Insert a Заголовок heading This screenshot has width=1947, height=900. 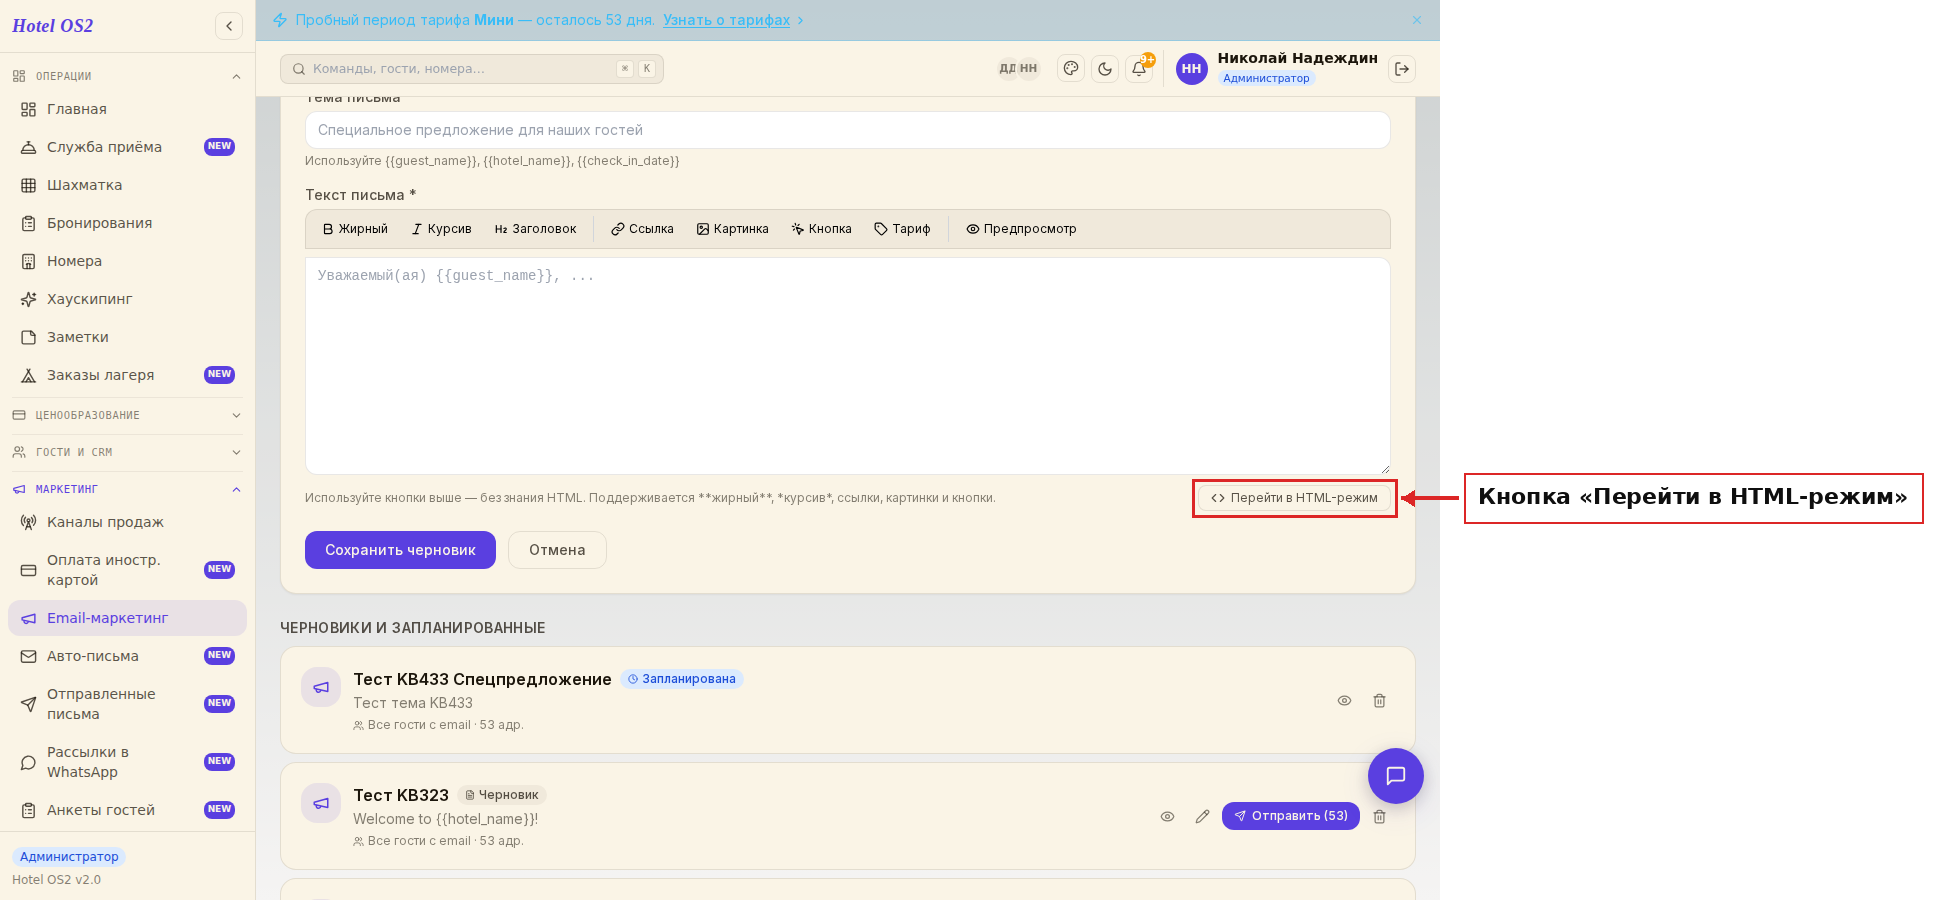click(535, 229)
